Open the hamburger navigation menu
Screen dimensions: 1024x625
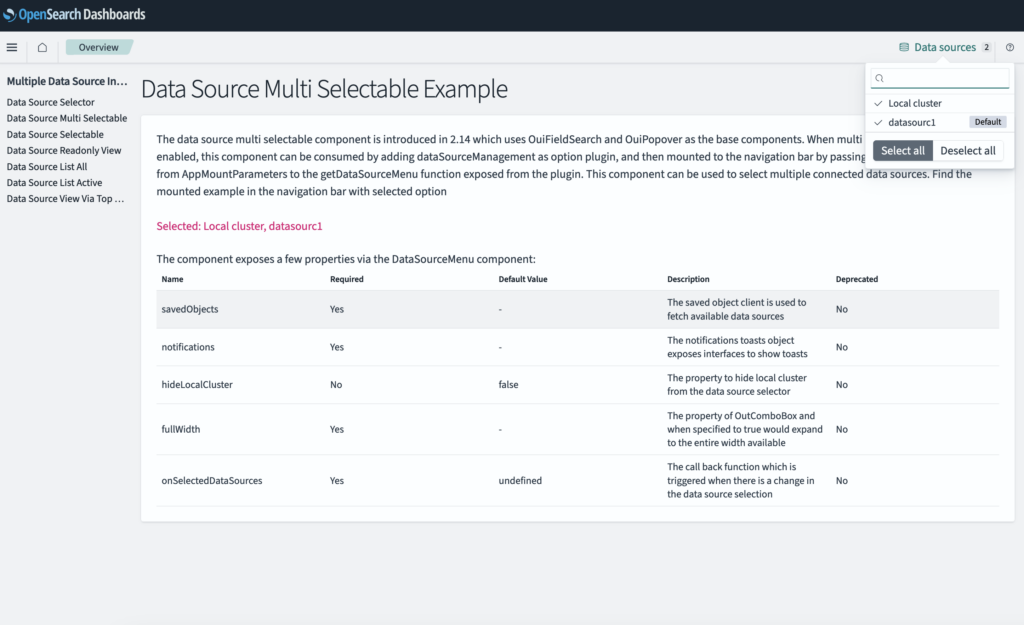[12, 47]
